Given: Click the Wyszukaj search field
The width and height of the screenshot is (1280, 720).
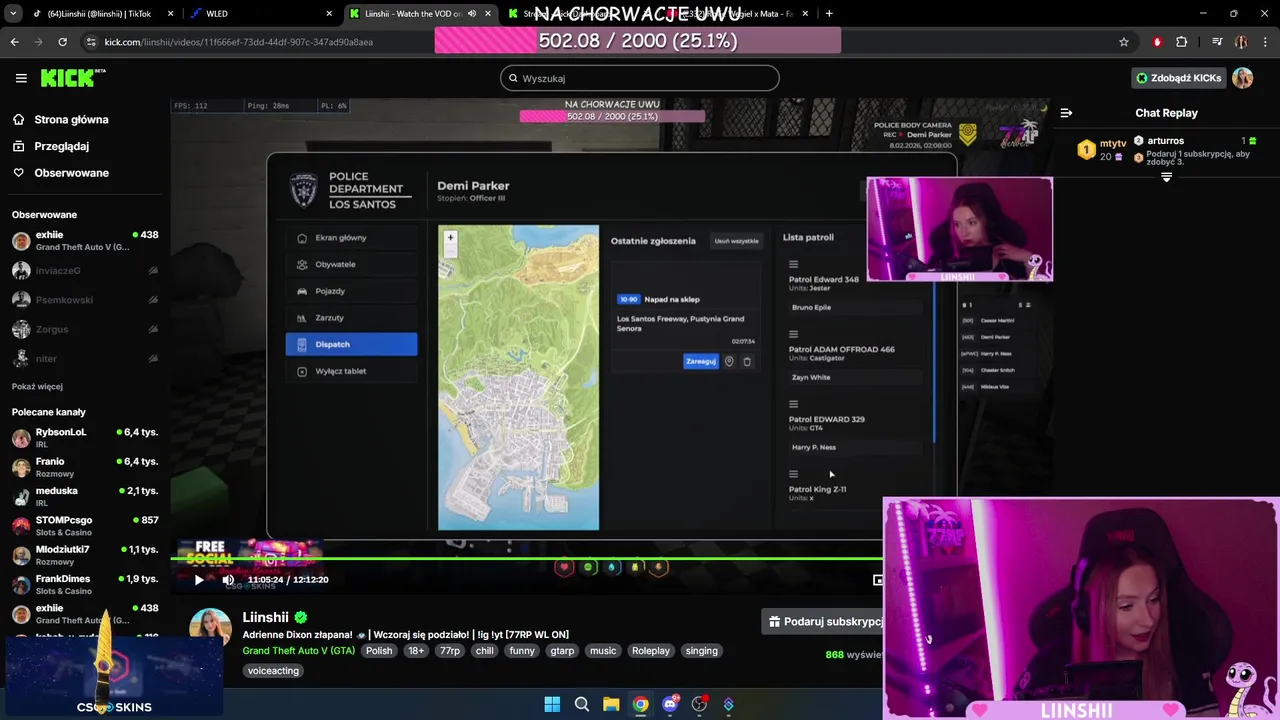Looking at the screenshot, I should coord(640,78).
